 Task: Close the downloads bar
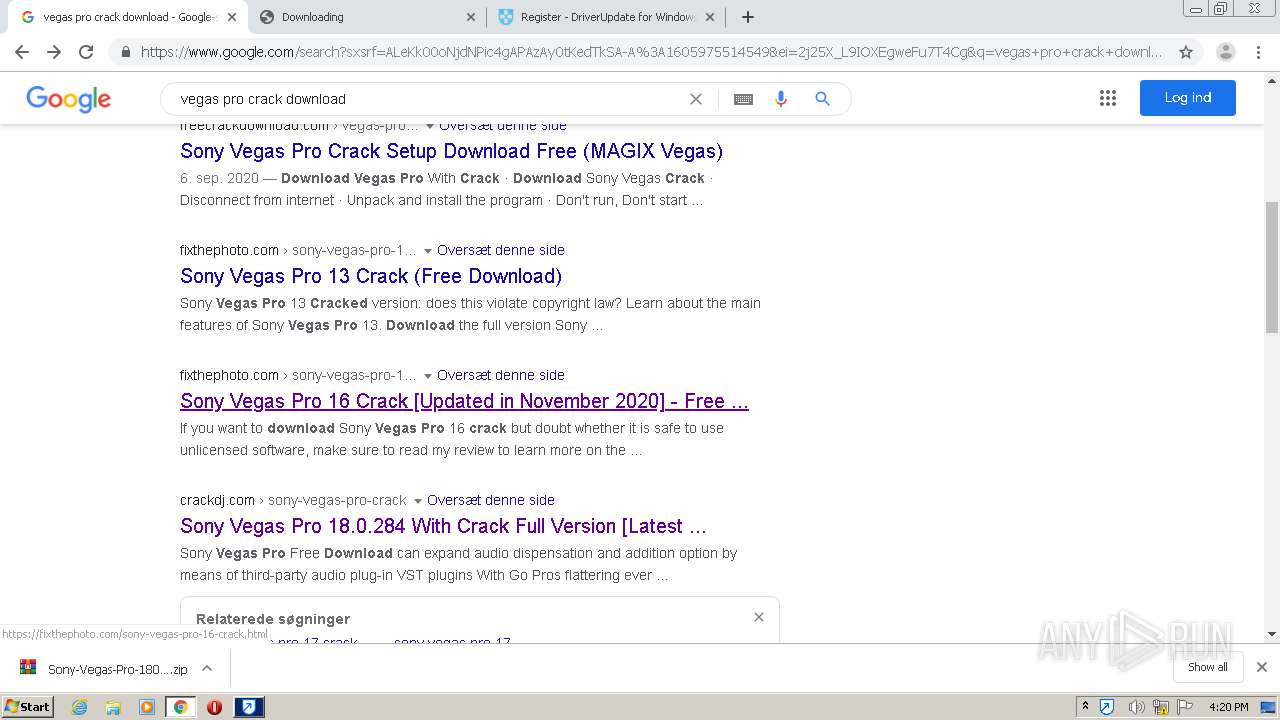(1262, 667)
